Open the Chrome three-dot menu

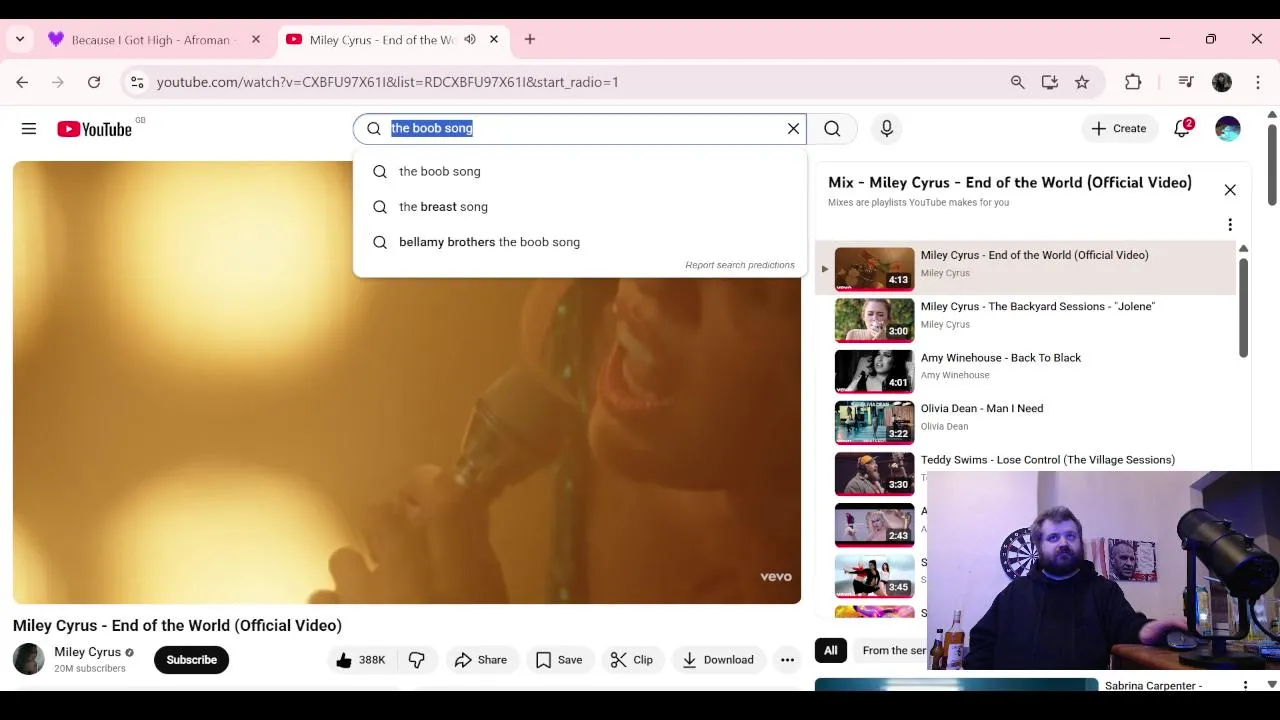1258,82
